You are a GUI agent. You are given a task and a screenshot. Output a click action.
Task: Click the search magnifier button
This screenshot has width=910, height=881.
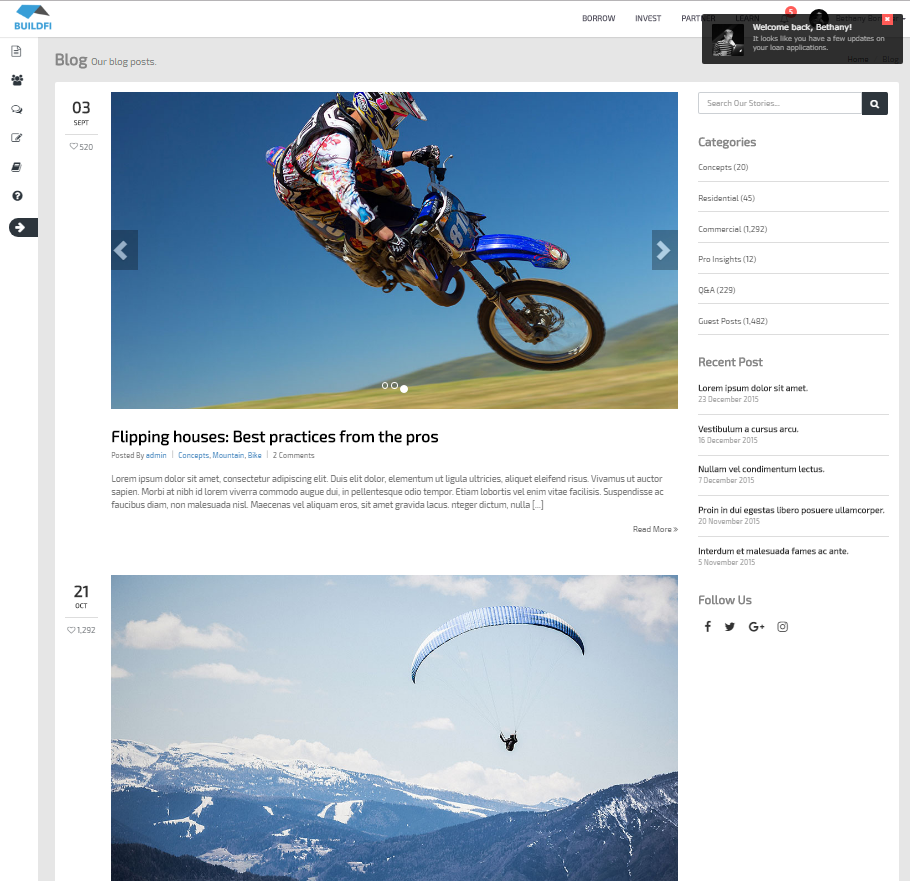[x=875, y=104]
